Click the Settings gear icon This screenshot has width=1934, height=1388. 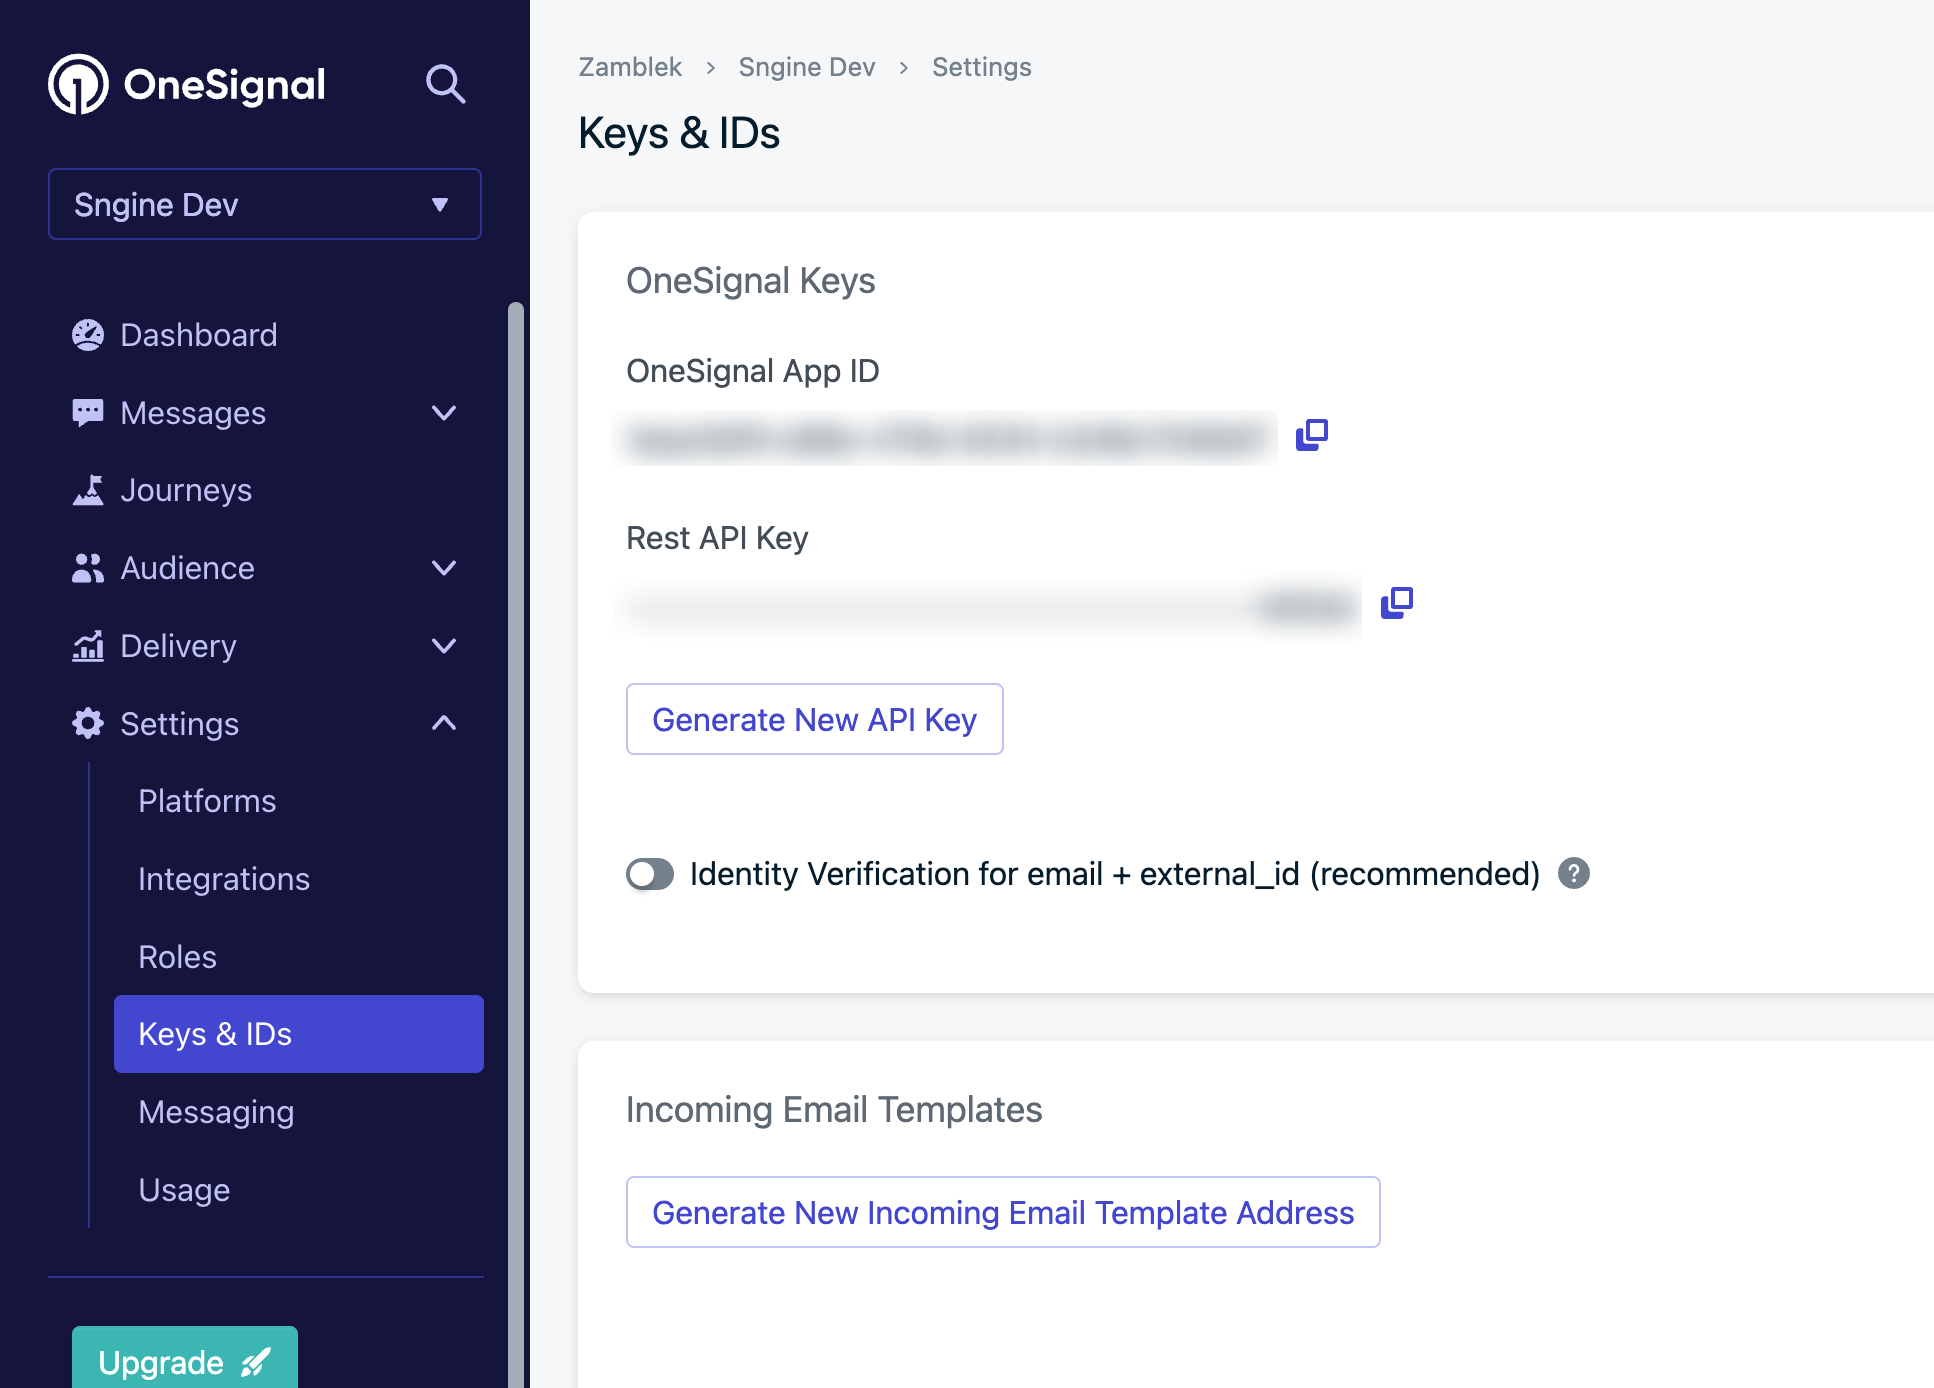coord(88,723)
